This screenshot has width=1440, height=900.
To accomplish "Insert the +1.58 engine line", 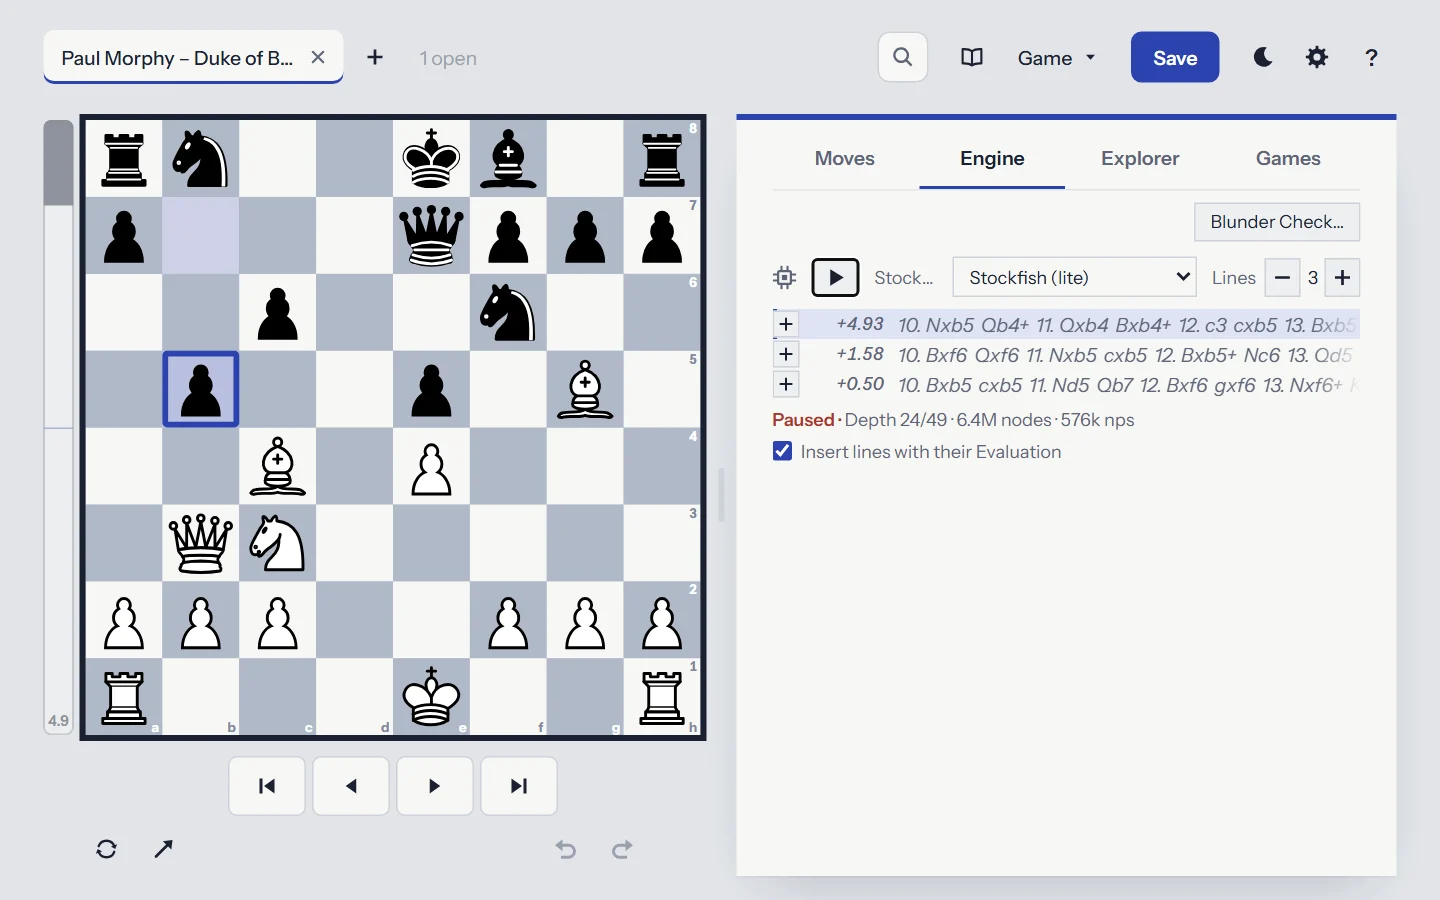I will coord(786,354).
